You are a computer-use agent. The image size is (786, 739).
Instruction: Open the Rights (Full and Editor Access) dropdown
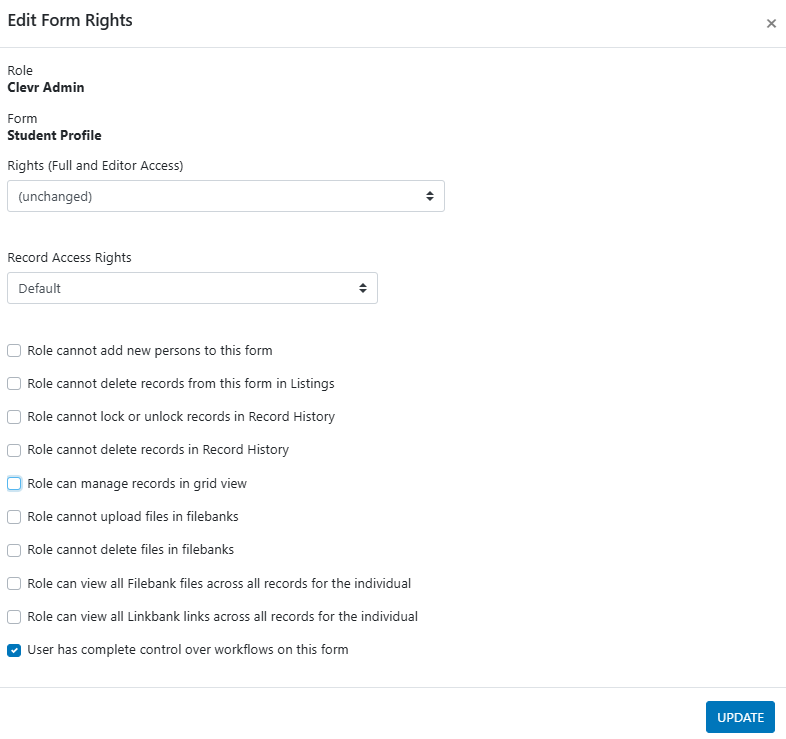pyautogui.click(x=225, y=197)
